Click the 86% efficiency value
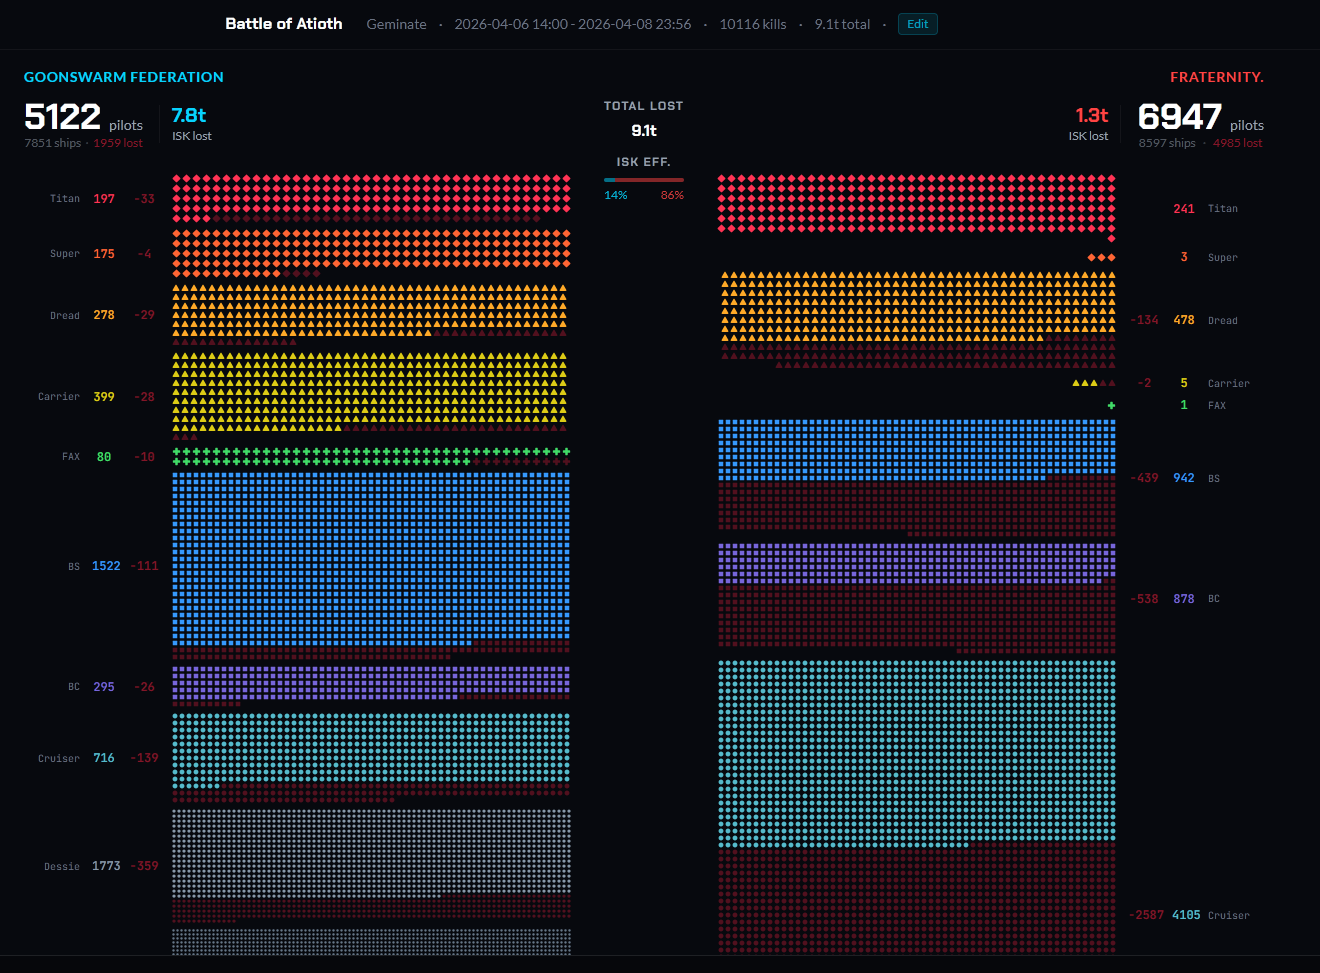1320x973 pixels. tap(672, 195)
